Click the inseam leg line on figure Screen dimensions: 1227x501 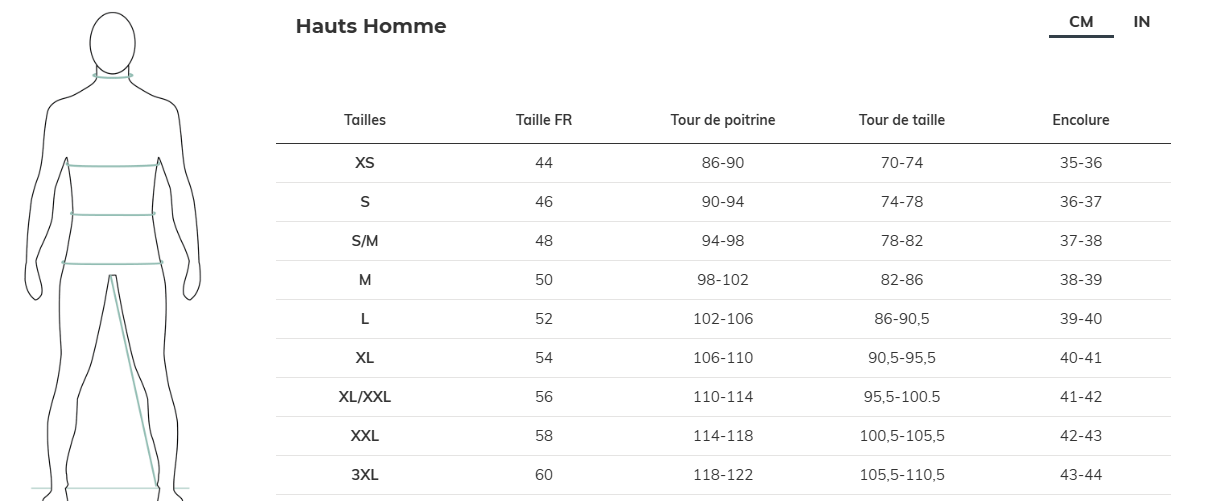click(135, 382)
